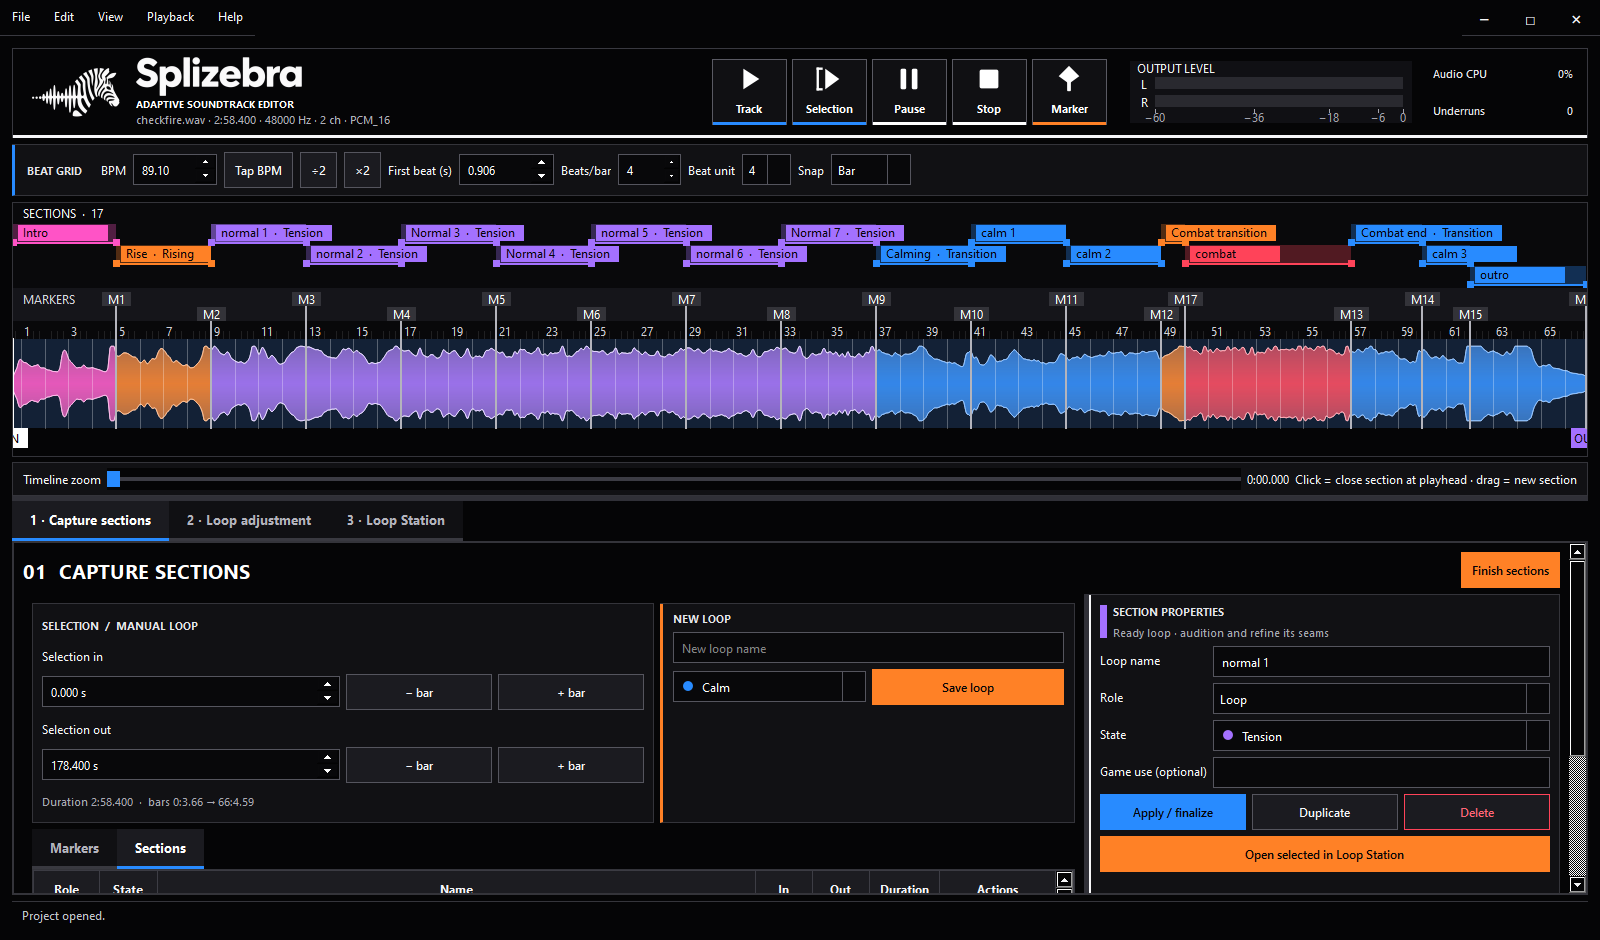Click Tap BPM button
Screen dimensions: 1600x940
pyautogui.click(x=258, y=170)
